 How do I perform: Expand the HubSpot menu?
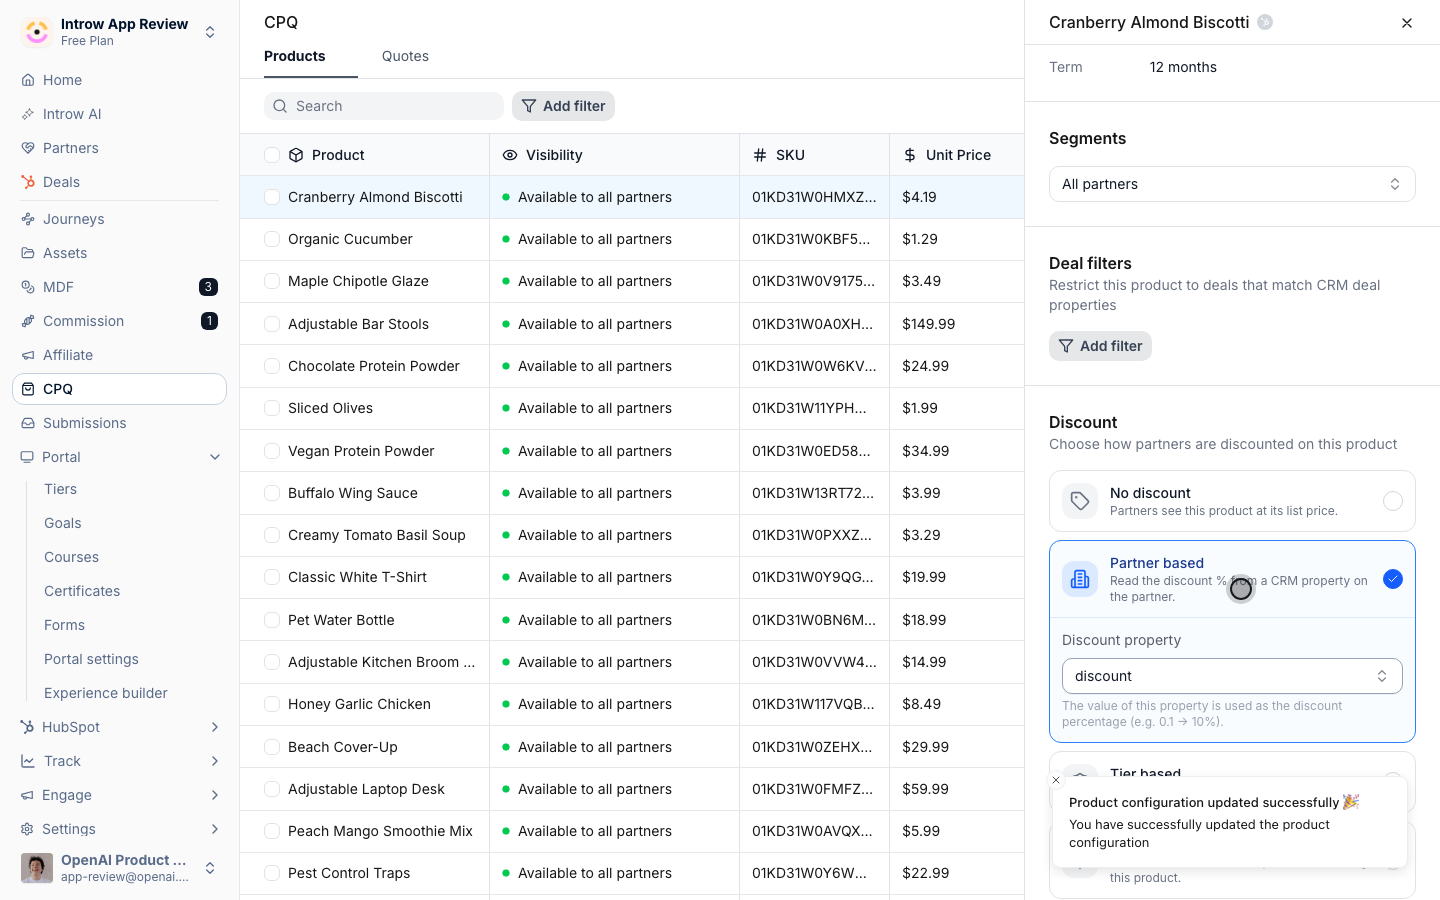point(215,727)
